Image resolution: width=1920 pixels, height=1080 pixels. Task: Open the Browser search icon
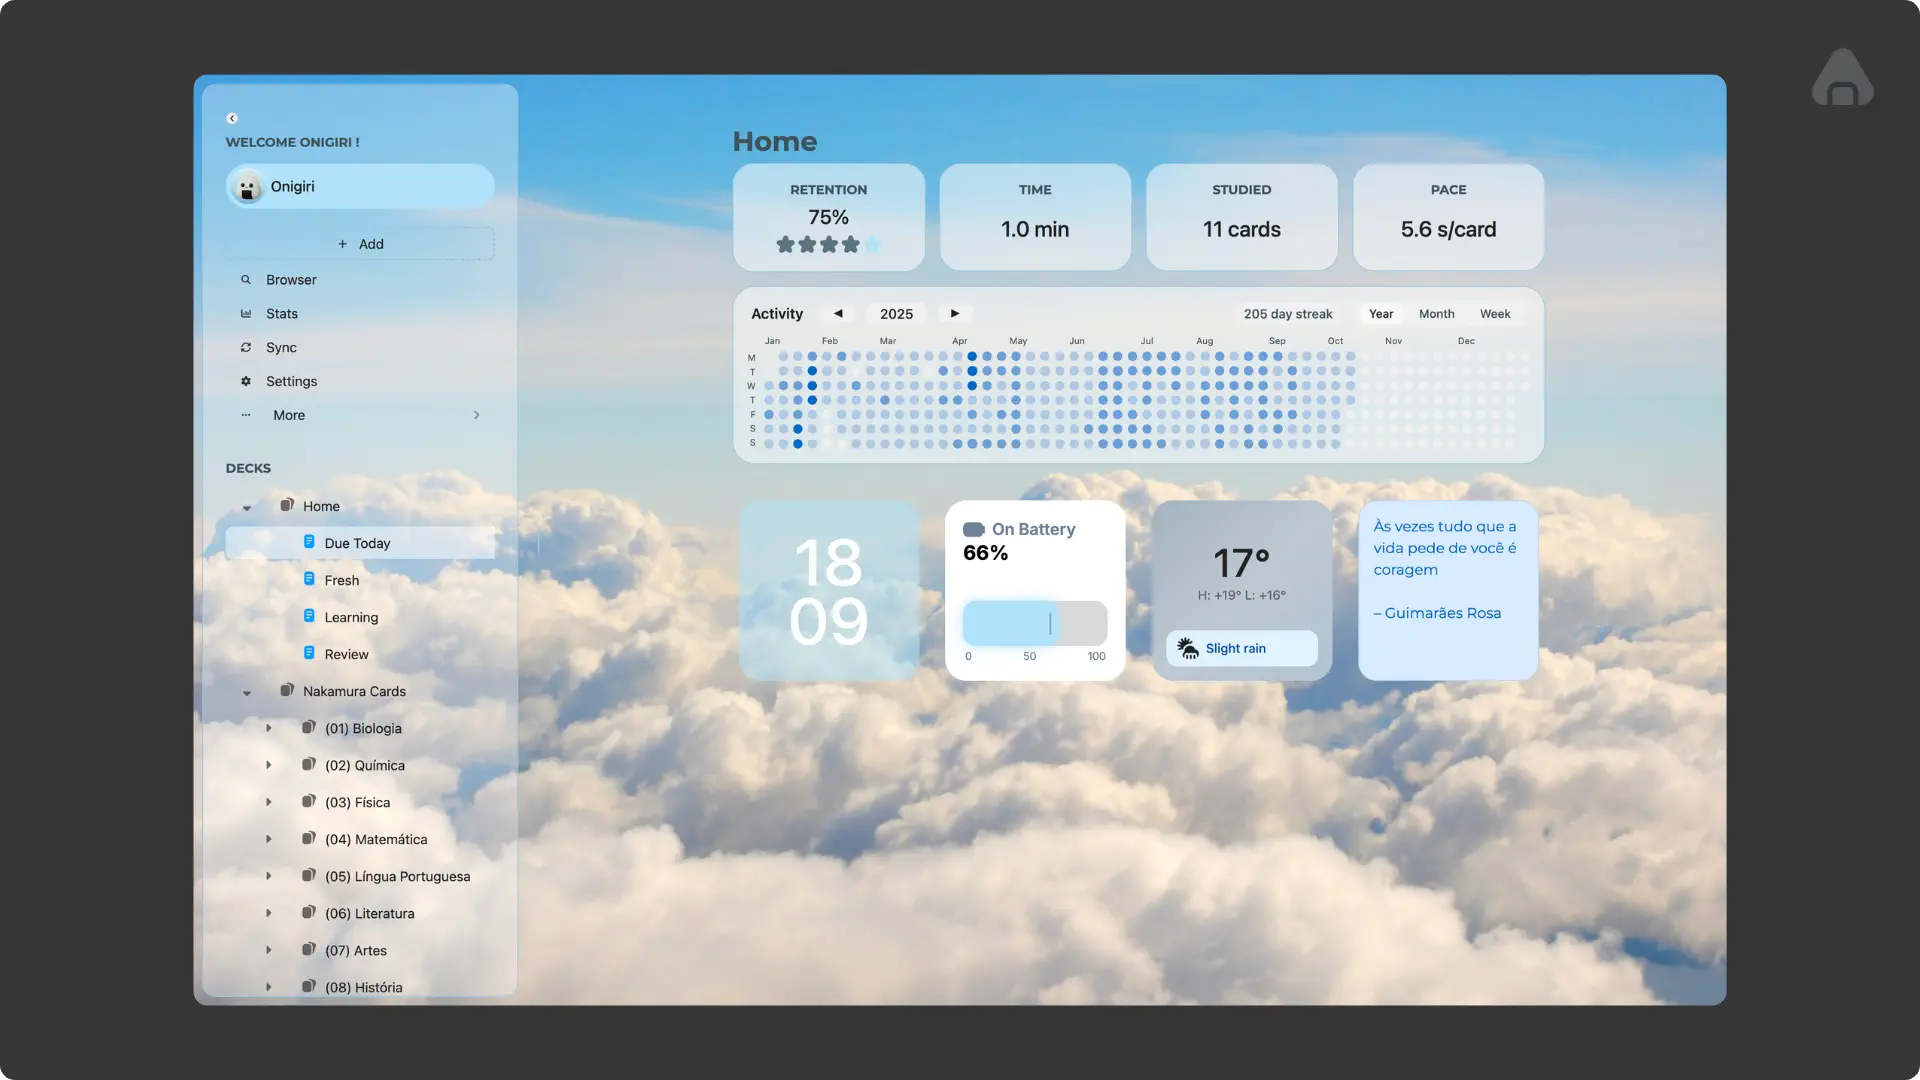click(x=246, y=280)
